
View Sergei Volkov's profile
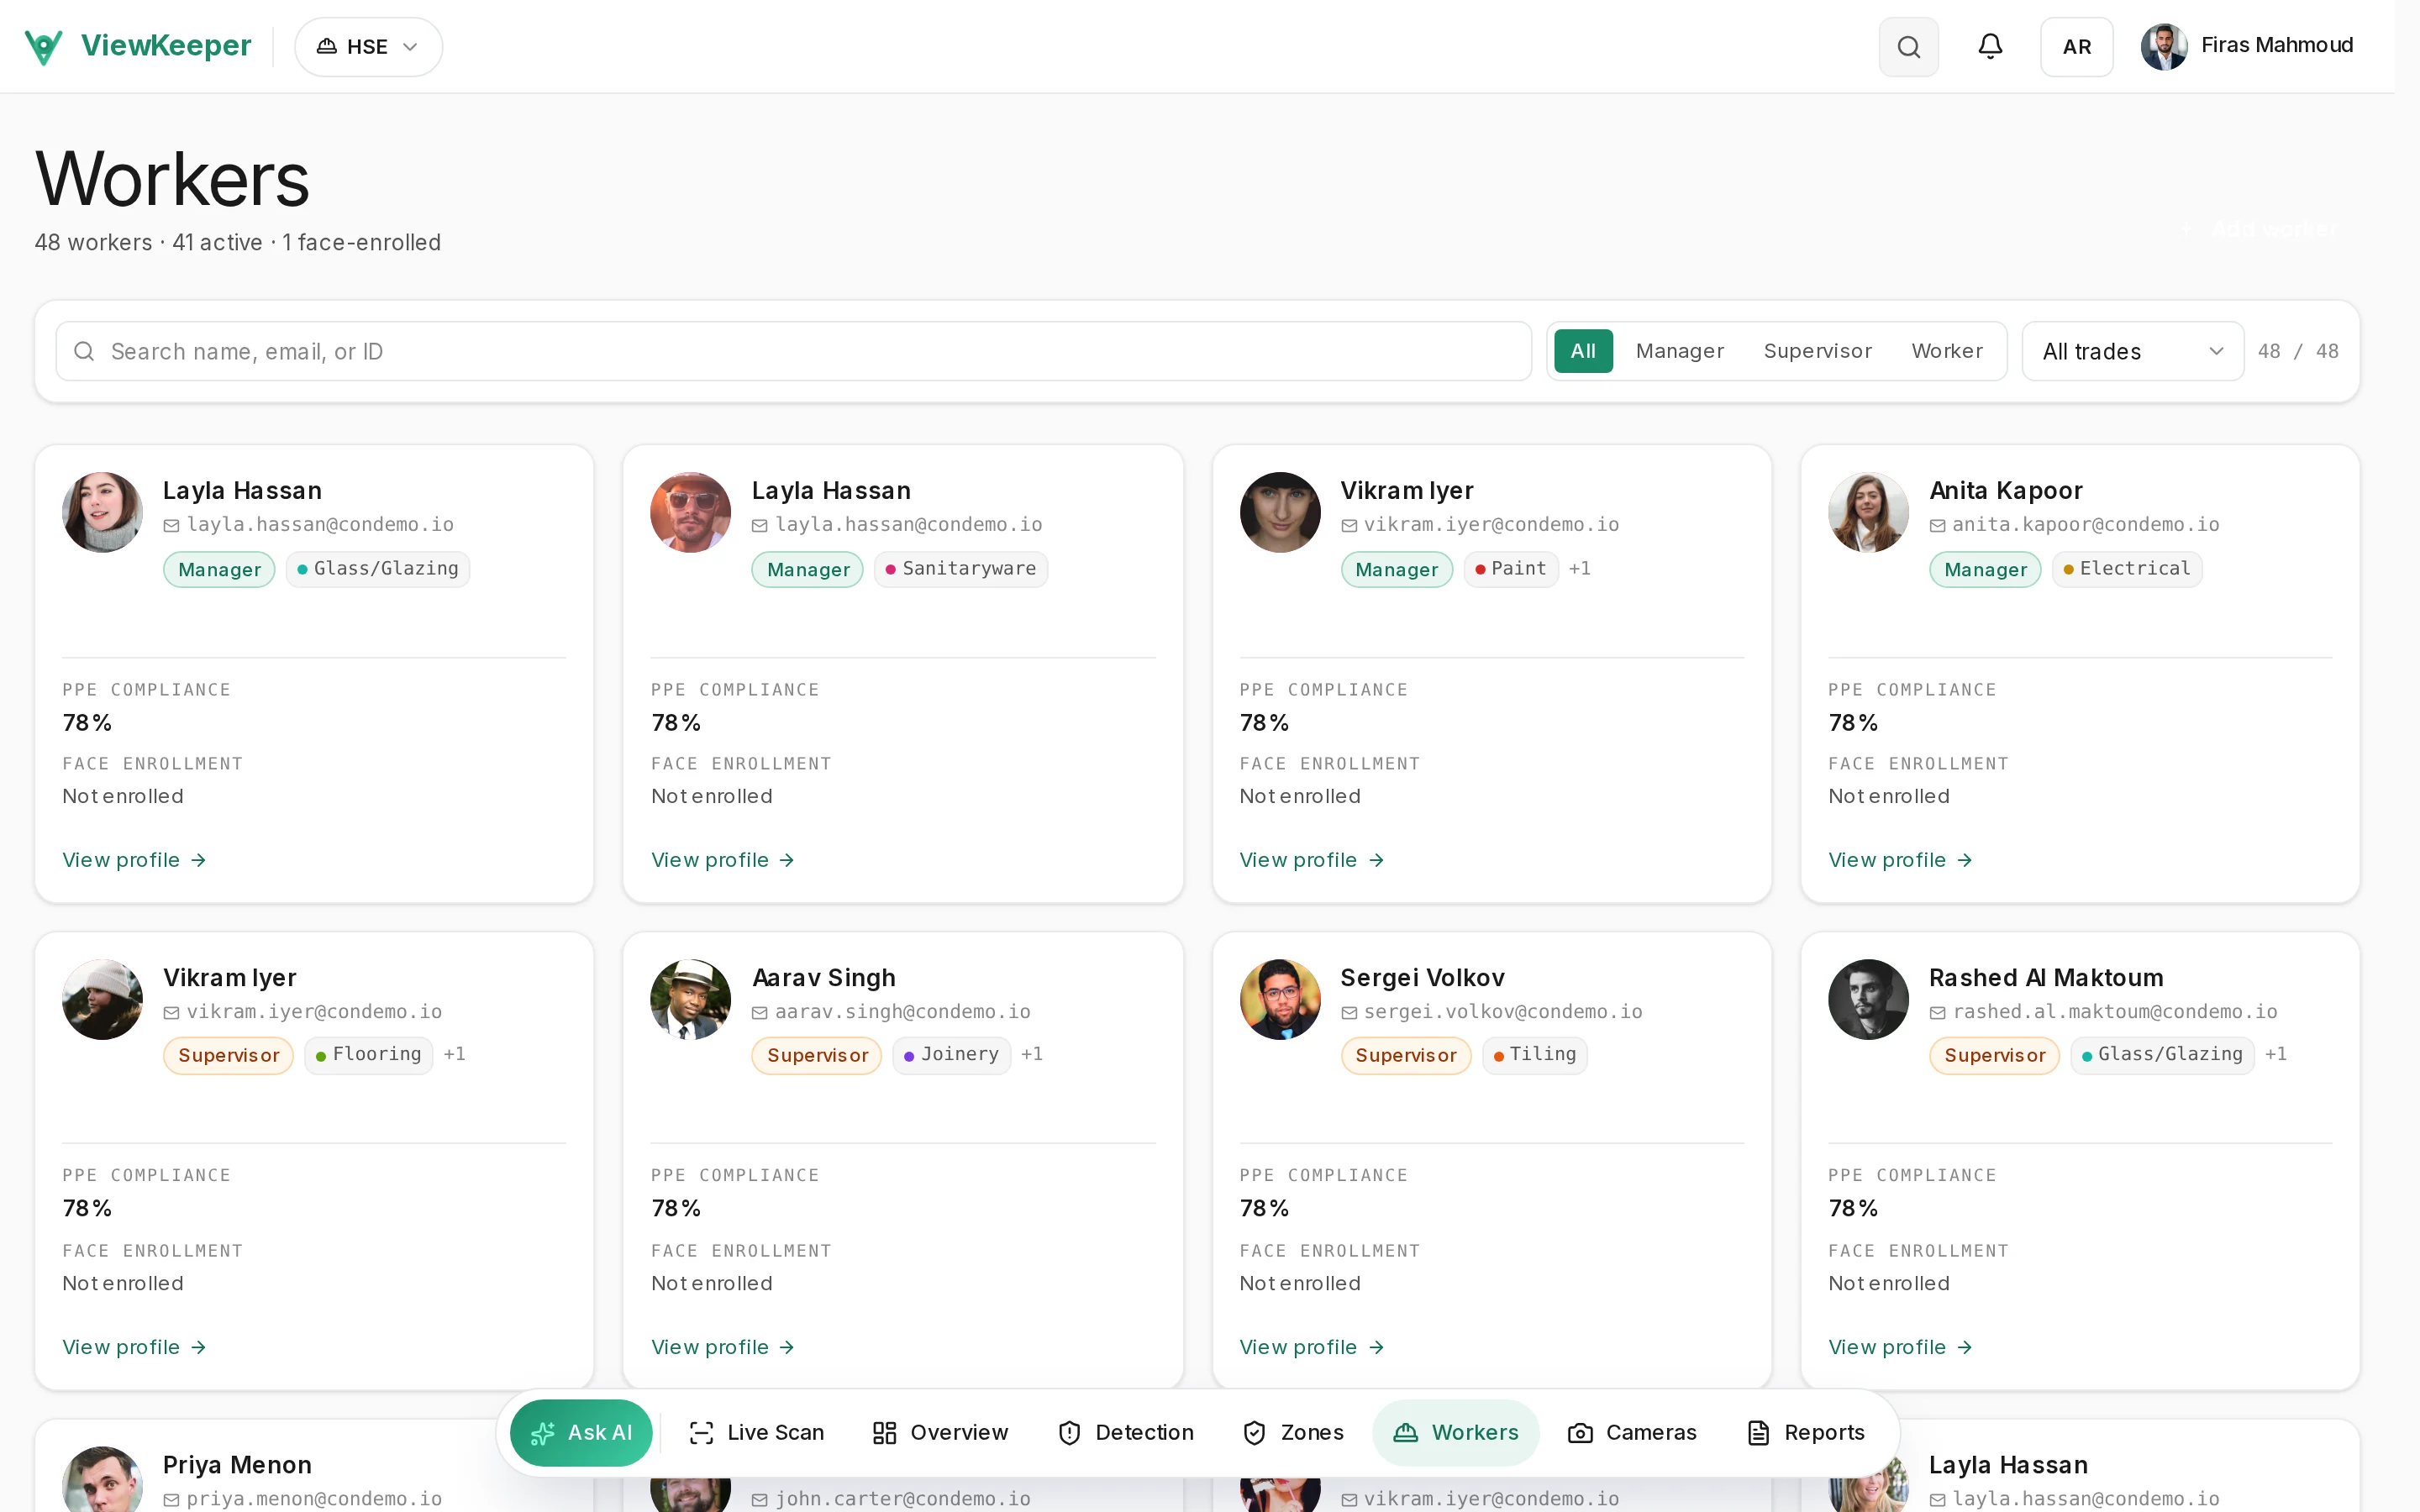click(1311, 1347)
